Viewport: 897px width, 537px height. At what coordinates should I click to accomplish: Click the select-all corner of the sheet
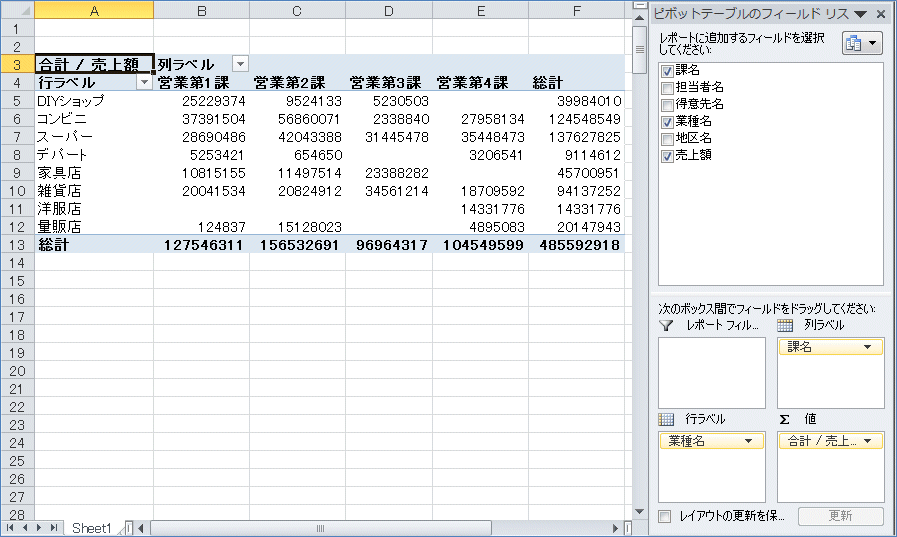pos(17,10)
